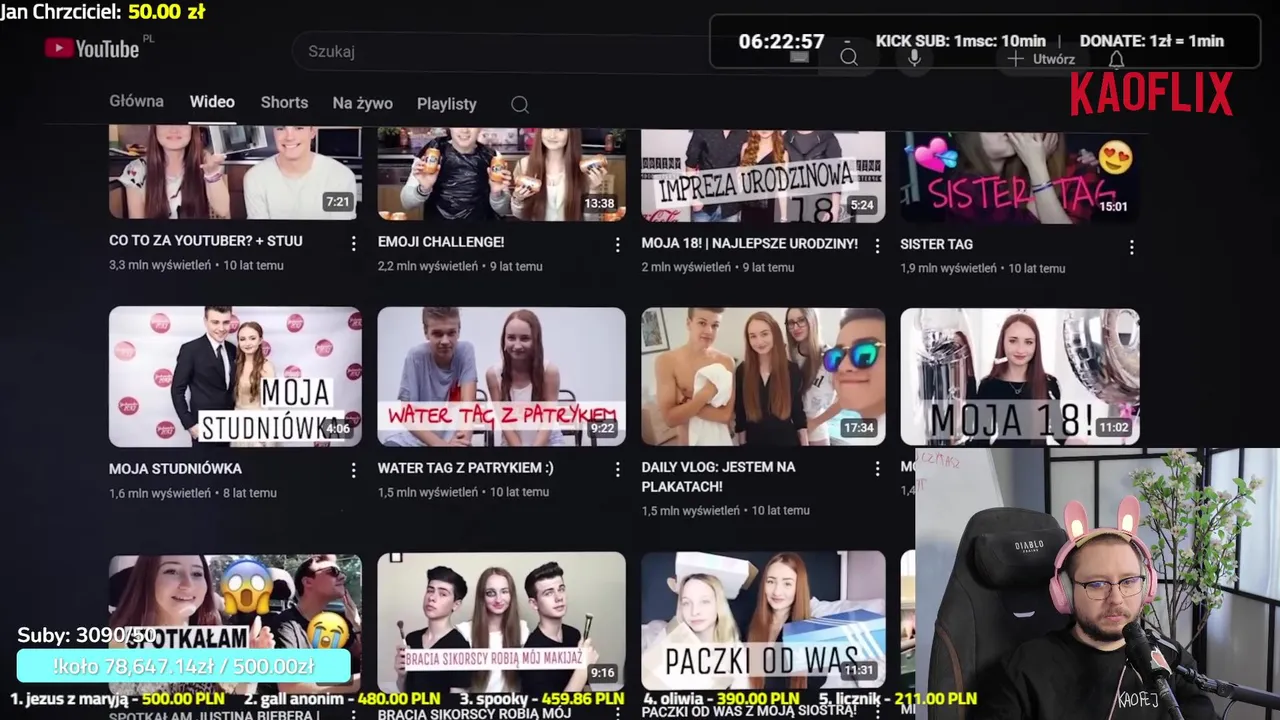
Task: Open the WATER TAG Z PATRYKIEM thumbnail
Action: [501, 377]
